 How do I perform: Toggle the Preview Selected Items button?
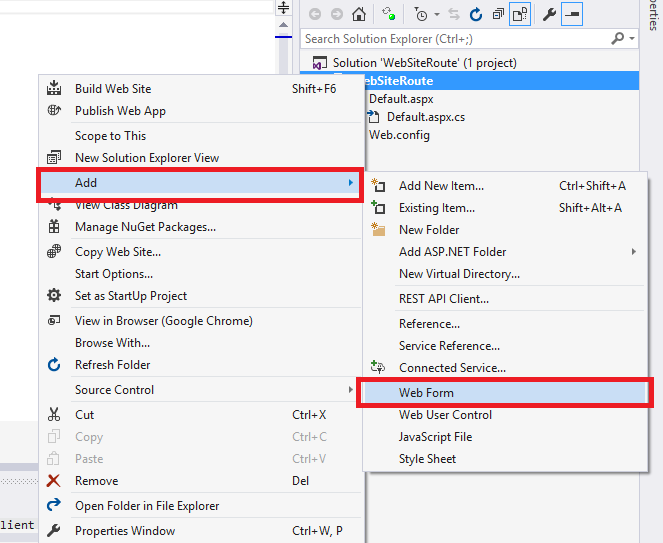[x=572, y=14]
